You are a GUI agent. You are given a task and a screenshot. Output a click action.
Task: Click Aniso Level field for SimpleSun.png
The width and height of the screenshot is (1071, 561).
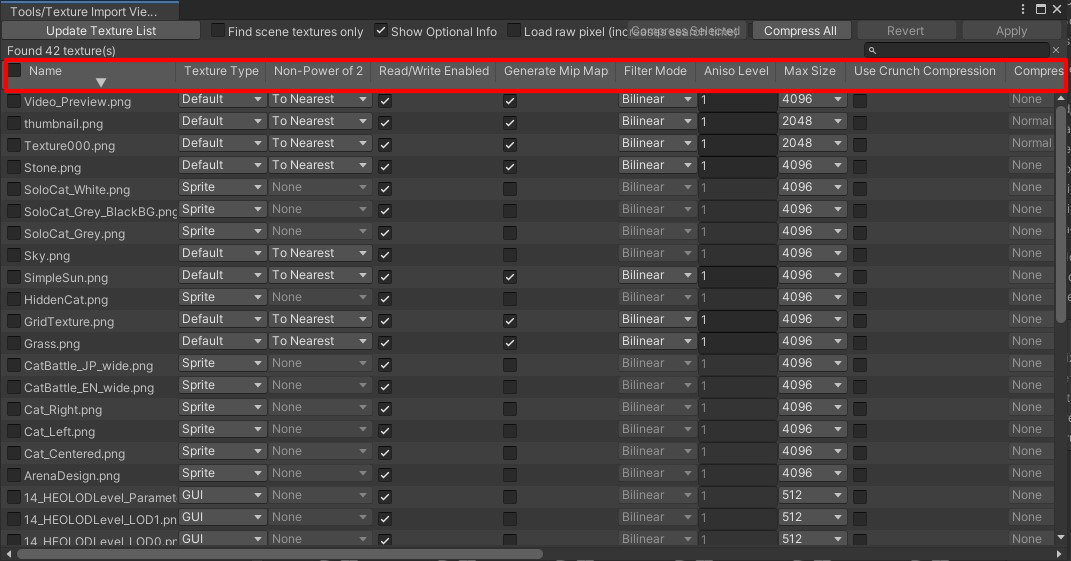point(737,276)
